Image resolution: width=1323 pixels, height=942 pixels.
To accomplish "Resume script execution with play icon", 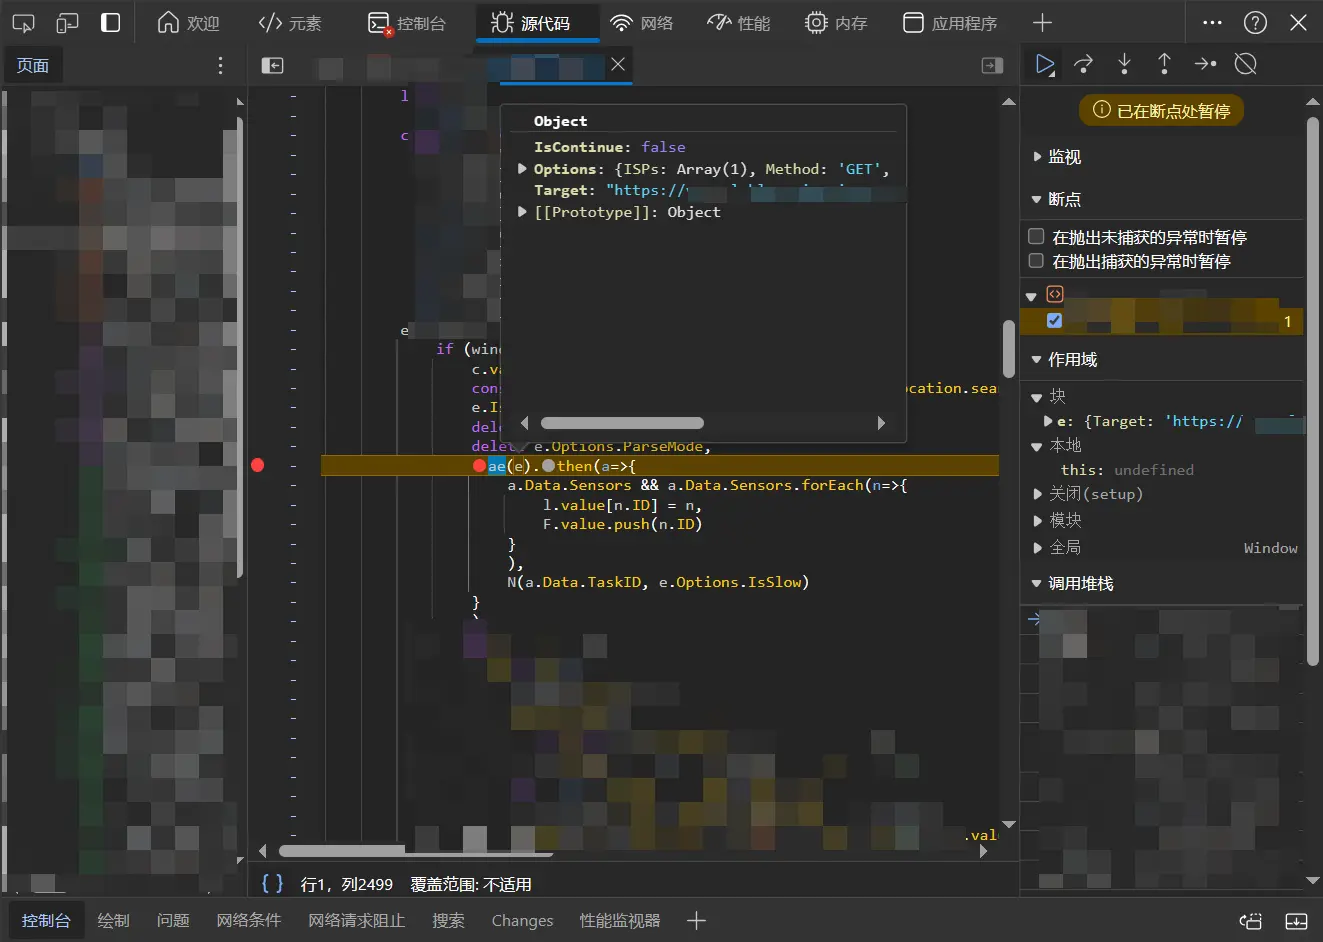I will [1045, 65].
